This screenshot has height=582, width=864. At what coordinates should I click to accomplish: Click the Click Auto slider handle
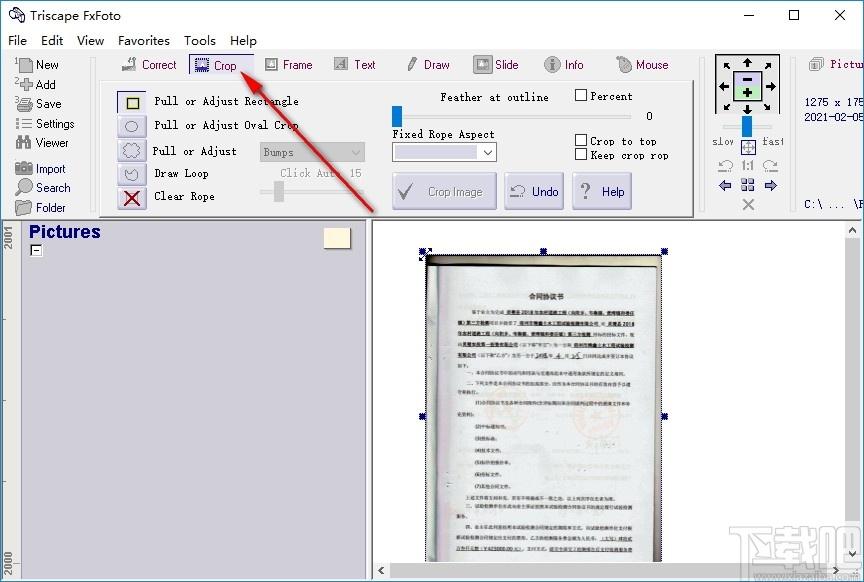(x=279, y=191)
